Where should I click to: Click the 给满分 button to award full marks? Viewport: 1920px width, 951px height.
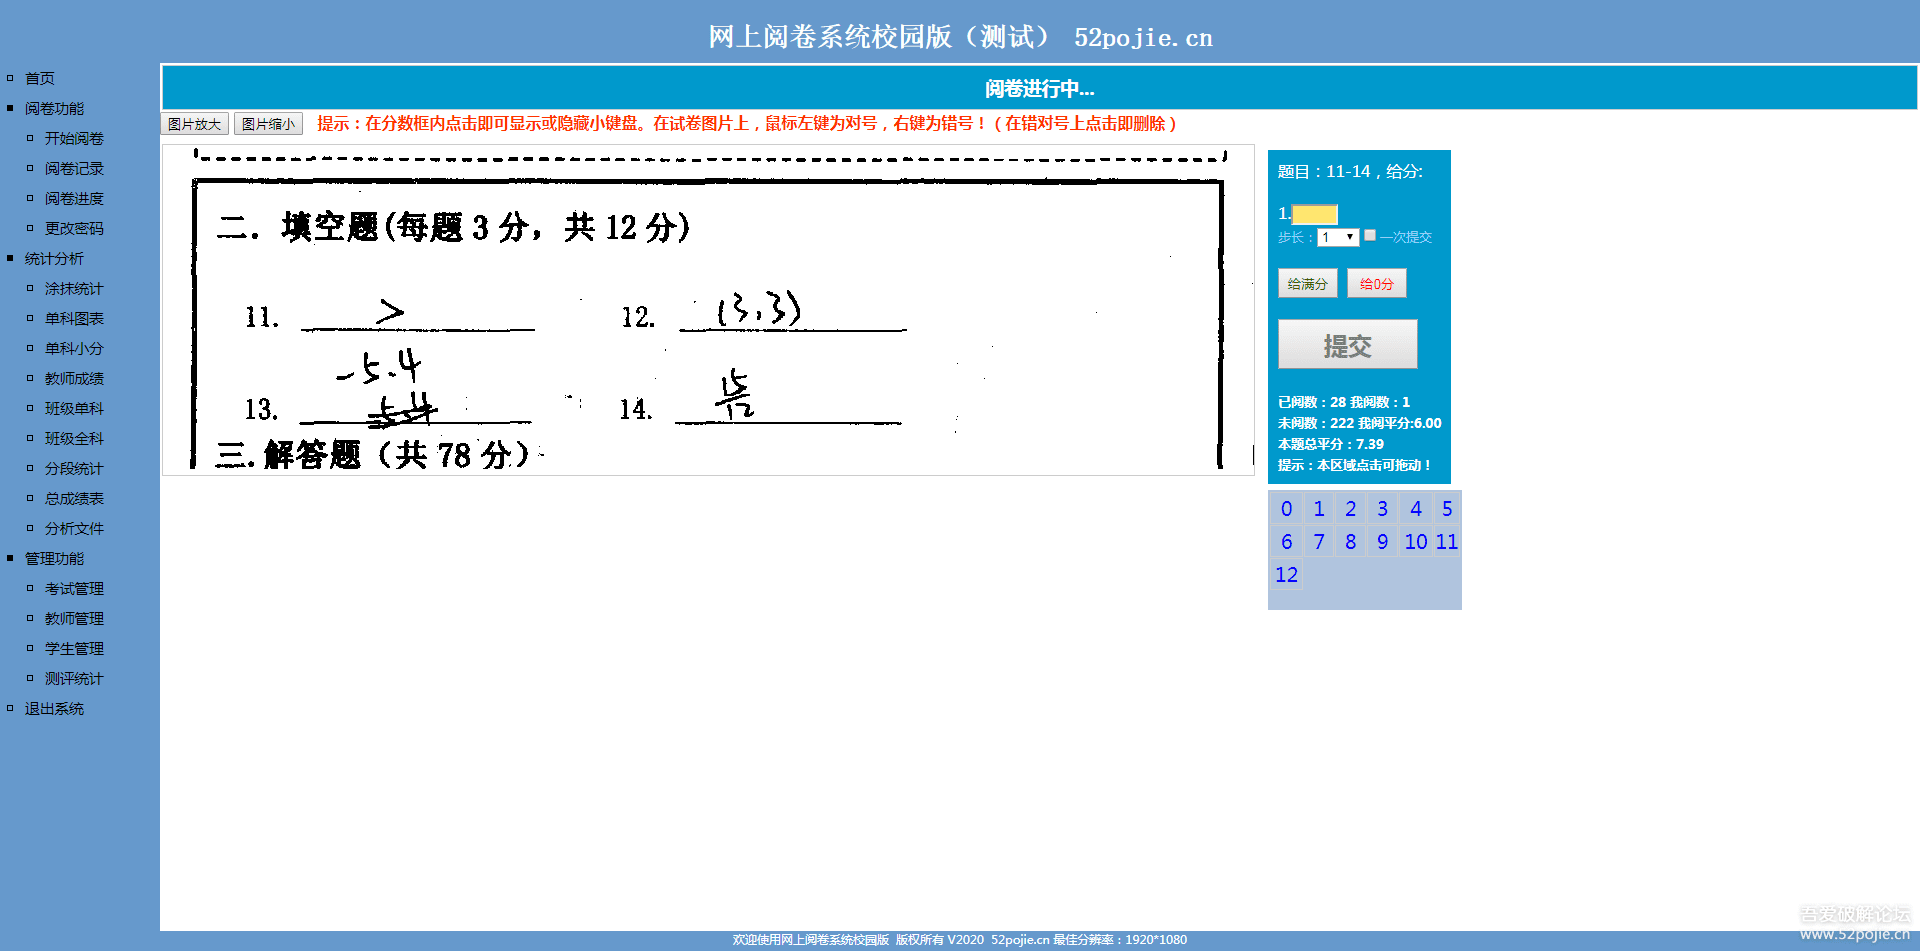click(1307, 283)
